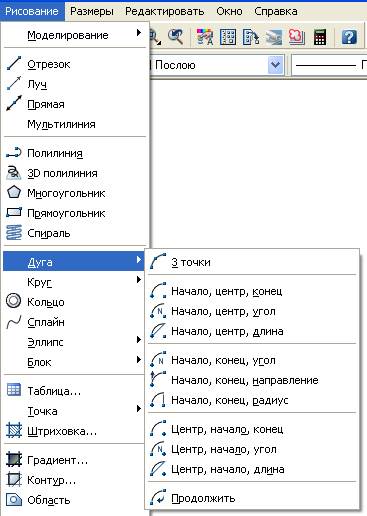Select the Полилиния tool

[x=75, y=153]
